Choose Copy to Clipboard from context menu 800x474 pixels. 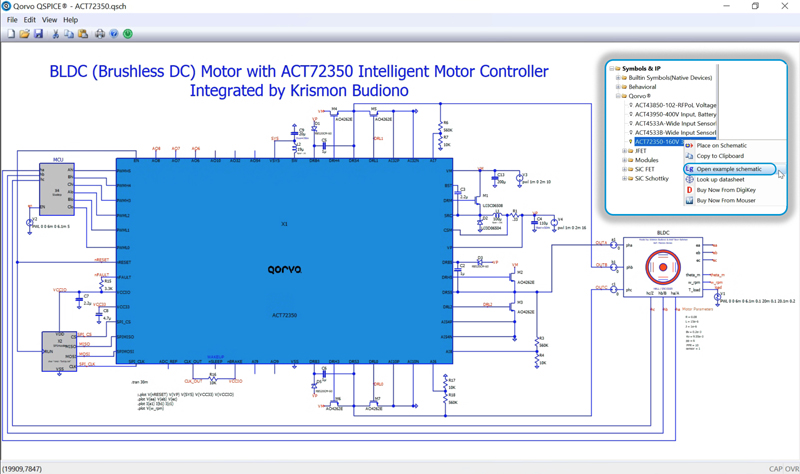pos(720,156)
